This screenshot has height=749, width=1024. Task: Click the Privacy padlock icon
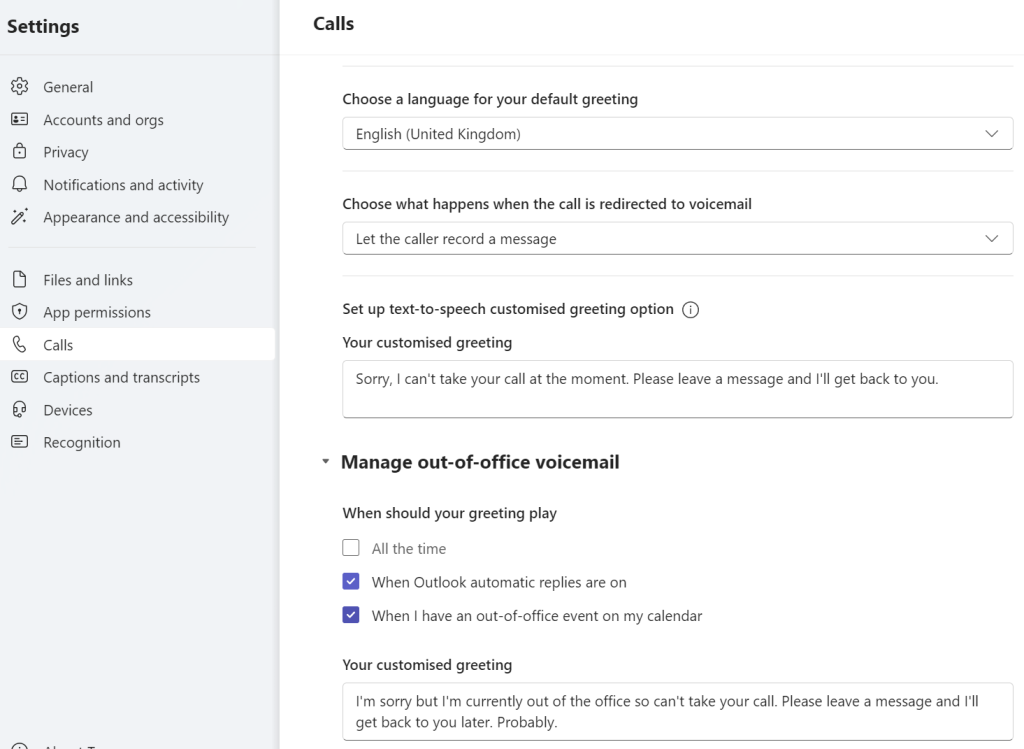click(x=20, y=151)
